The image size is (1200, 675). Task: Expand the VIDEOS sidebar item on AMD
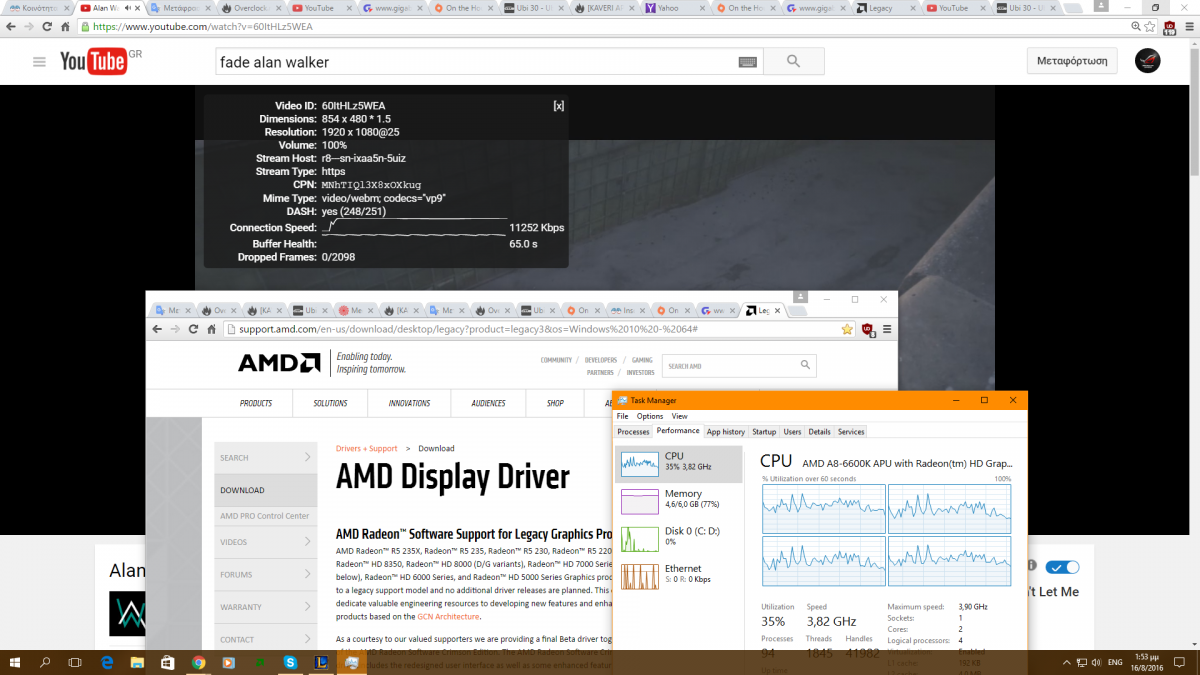[265, 542]
